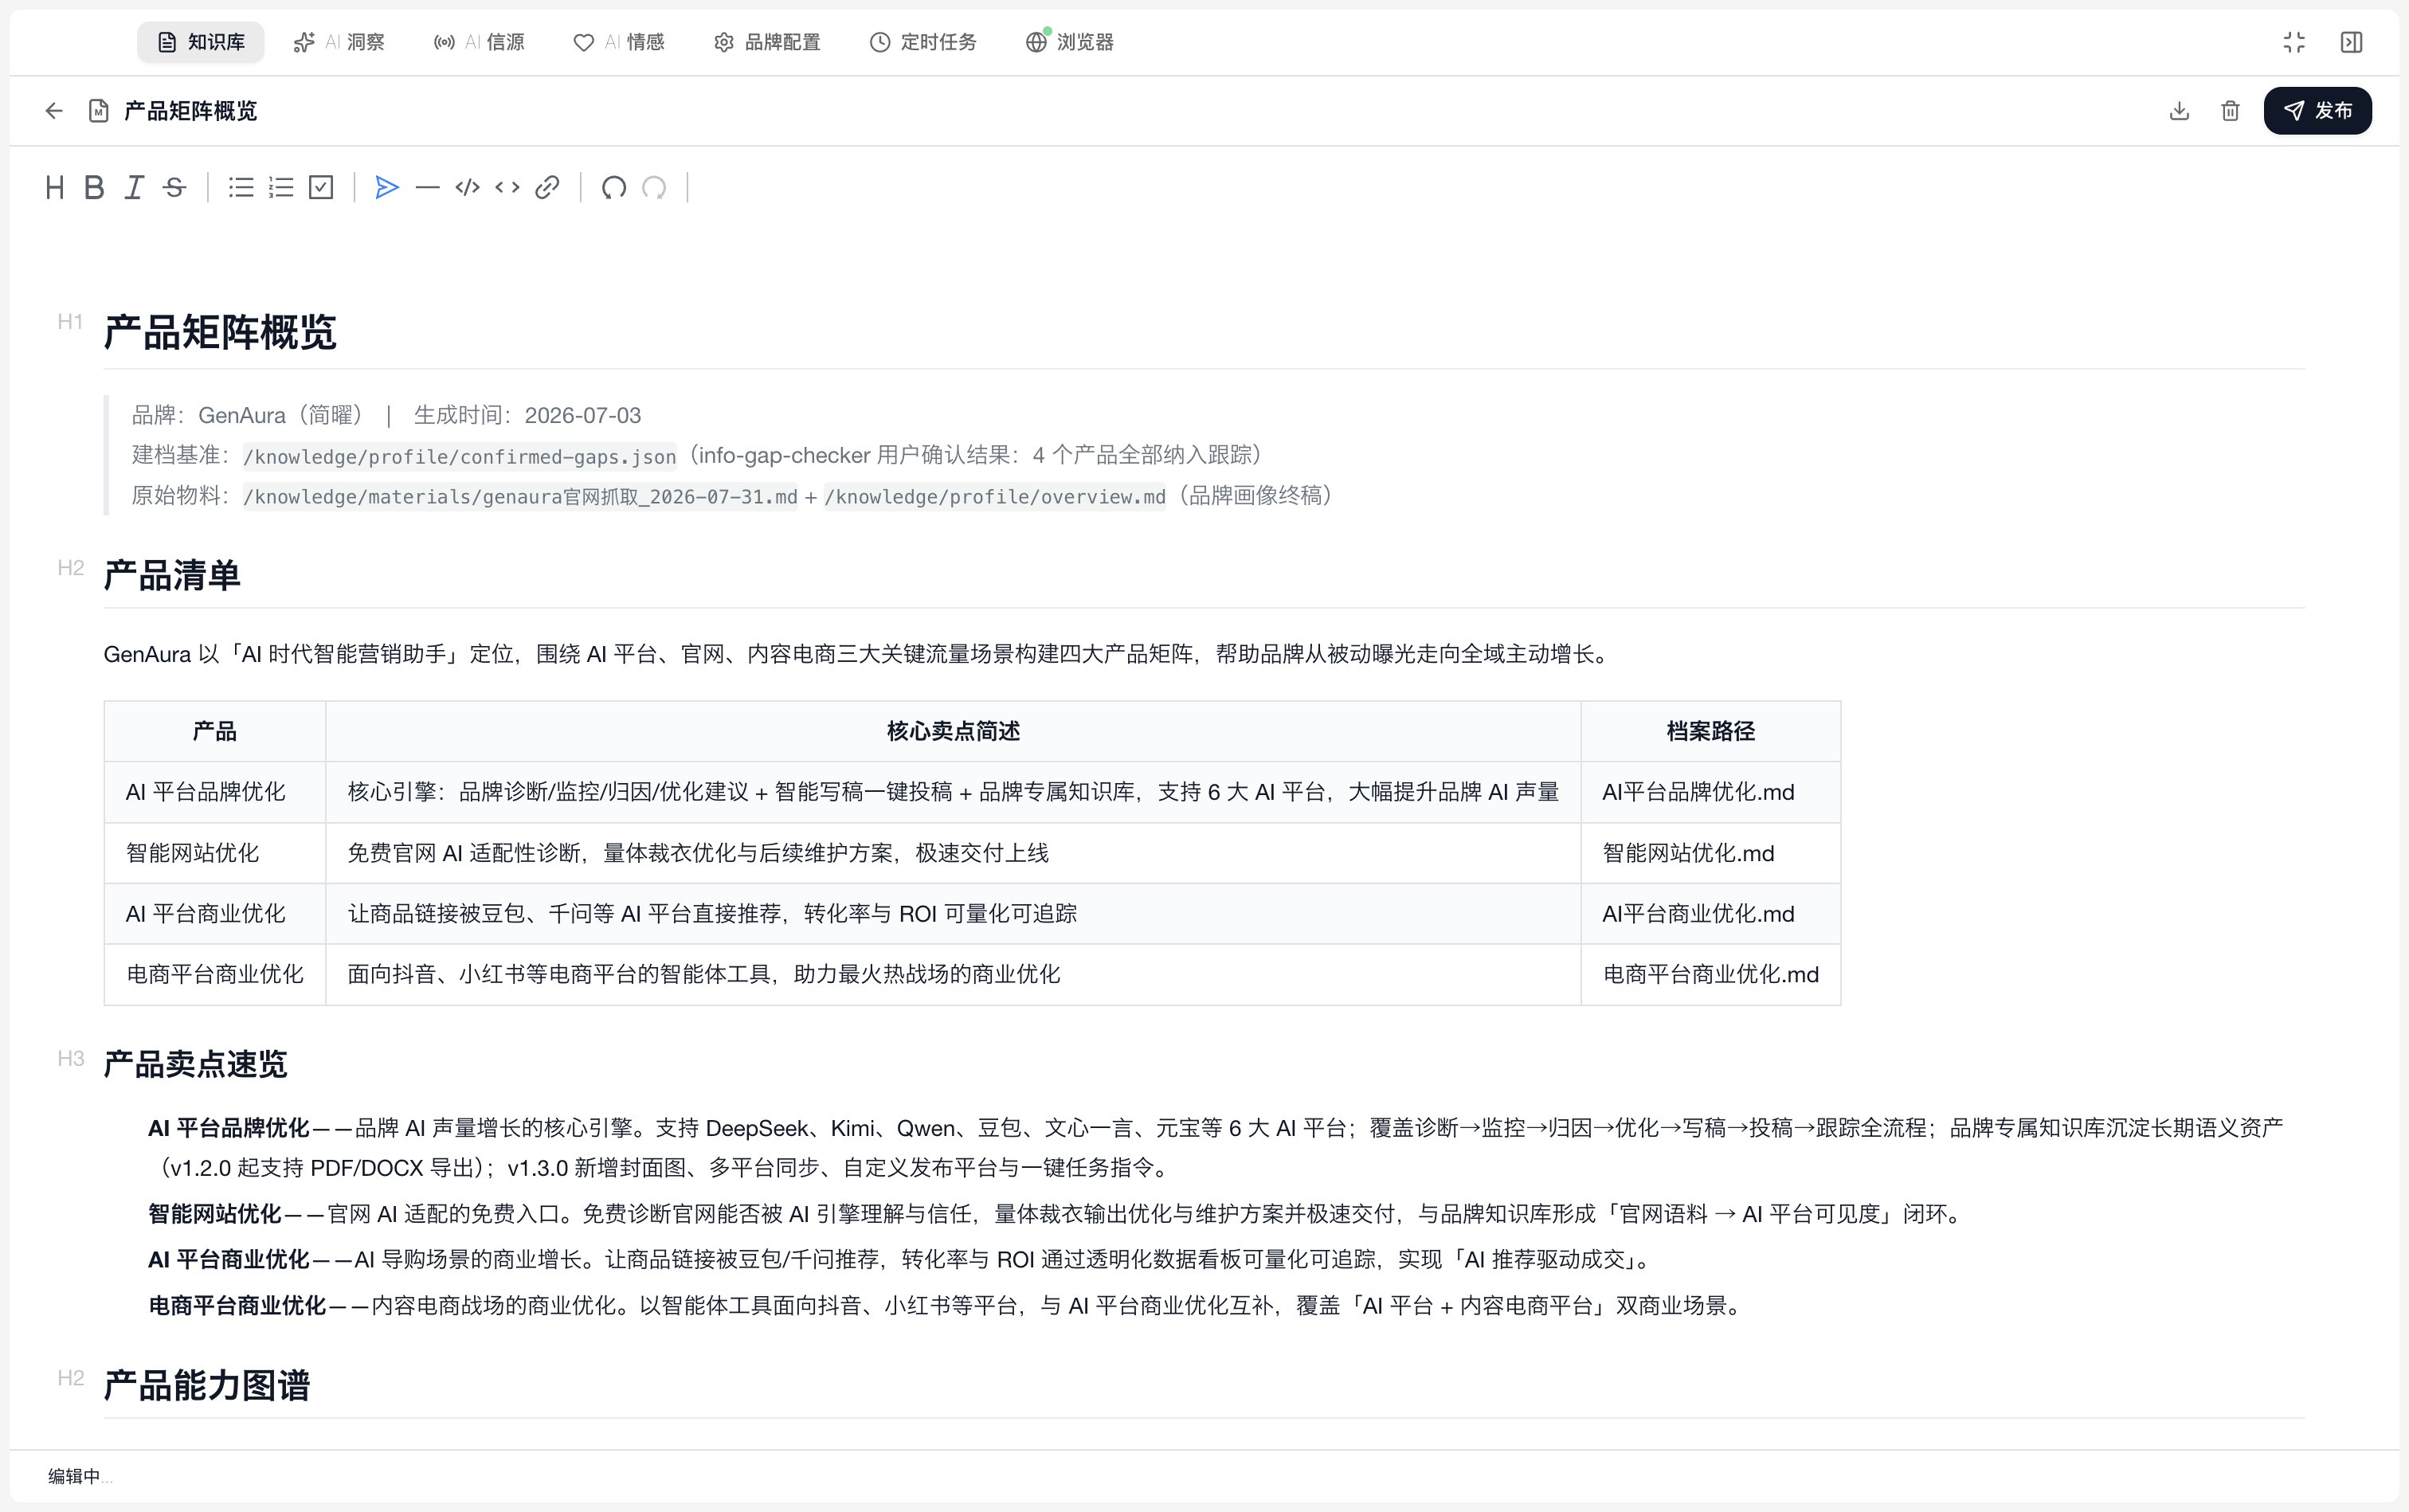Click the genaura官网抓取 materials path
2409x1512 pixels.
[x=520, y=496]
